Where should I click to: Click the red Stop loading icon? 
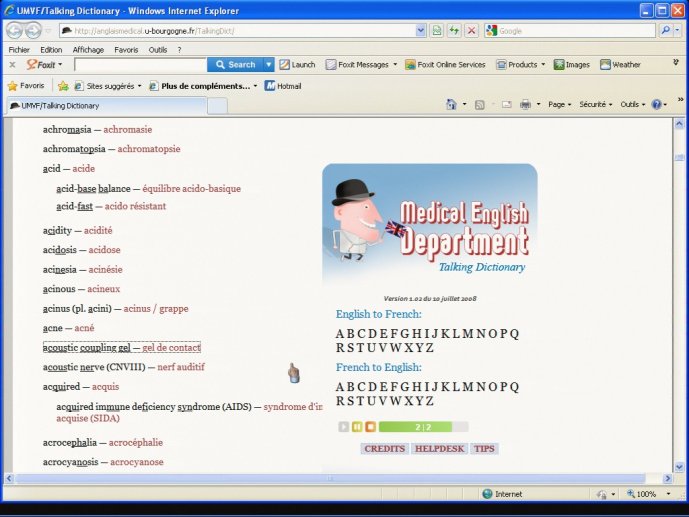(x=471, y=31)
